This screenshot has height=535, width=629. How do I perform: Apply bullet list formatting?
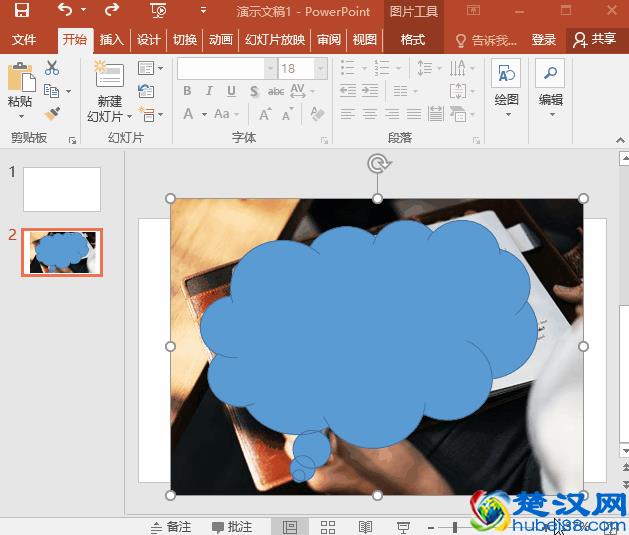point(347,68)
